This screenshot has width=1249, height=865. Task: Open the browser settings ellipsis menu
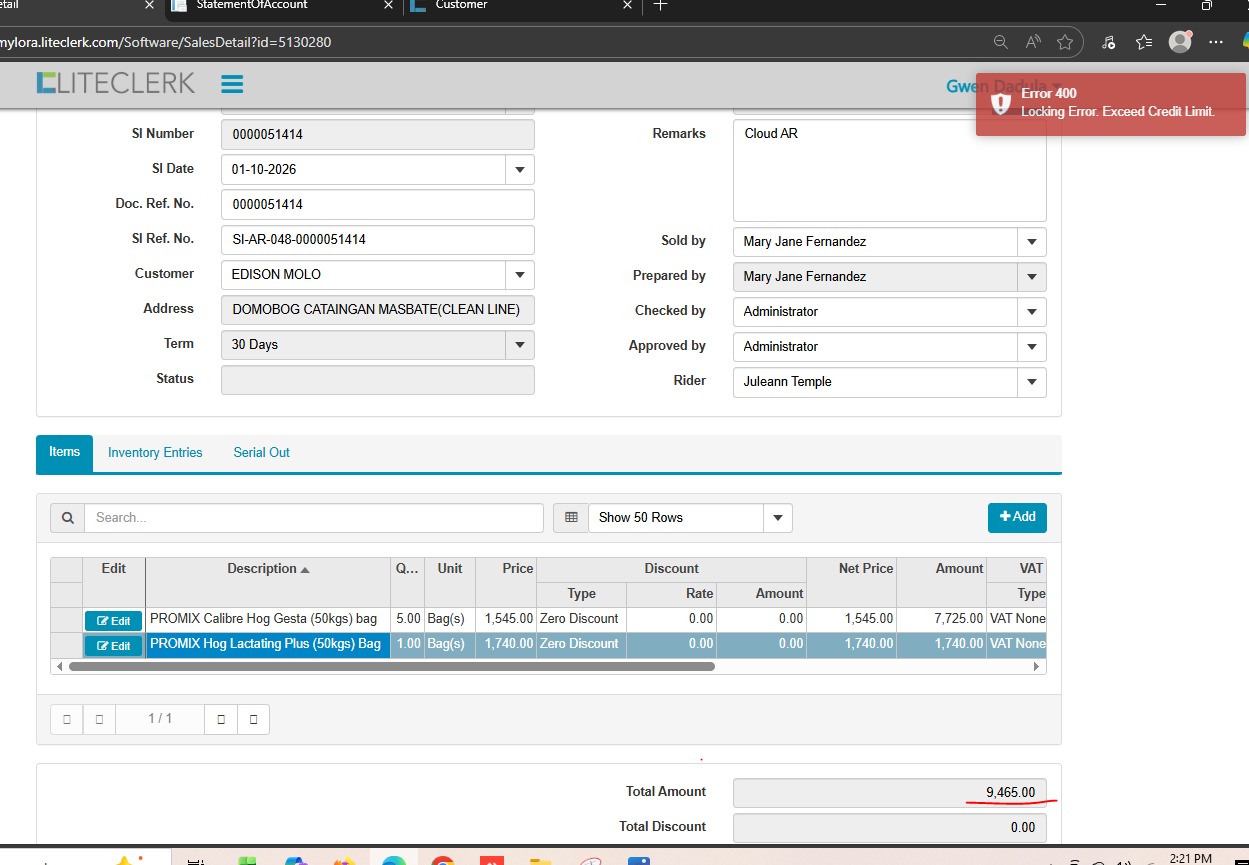pos(1216,42)
